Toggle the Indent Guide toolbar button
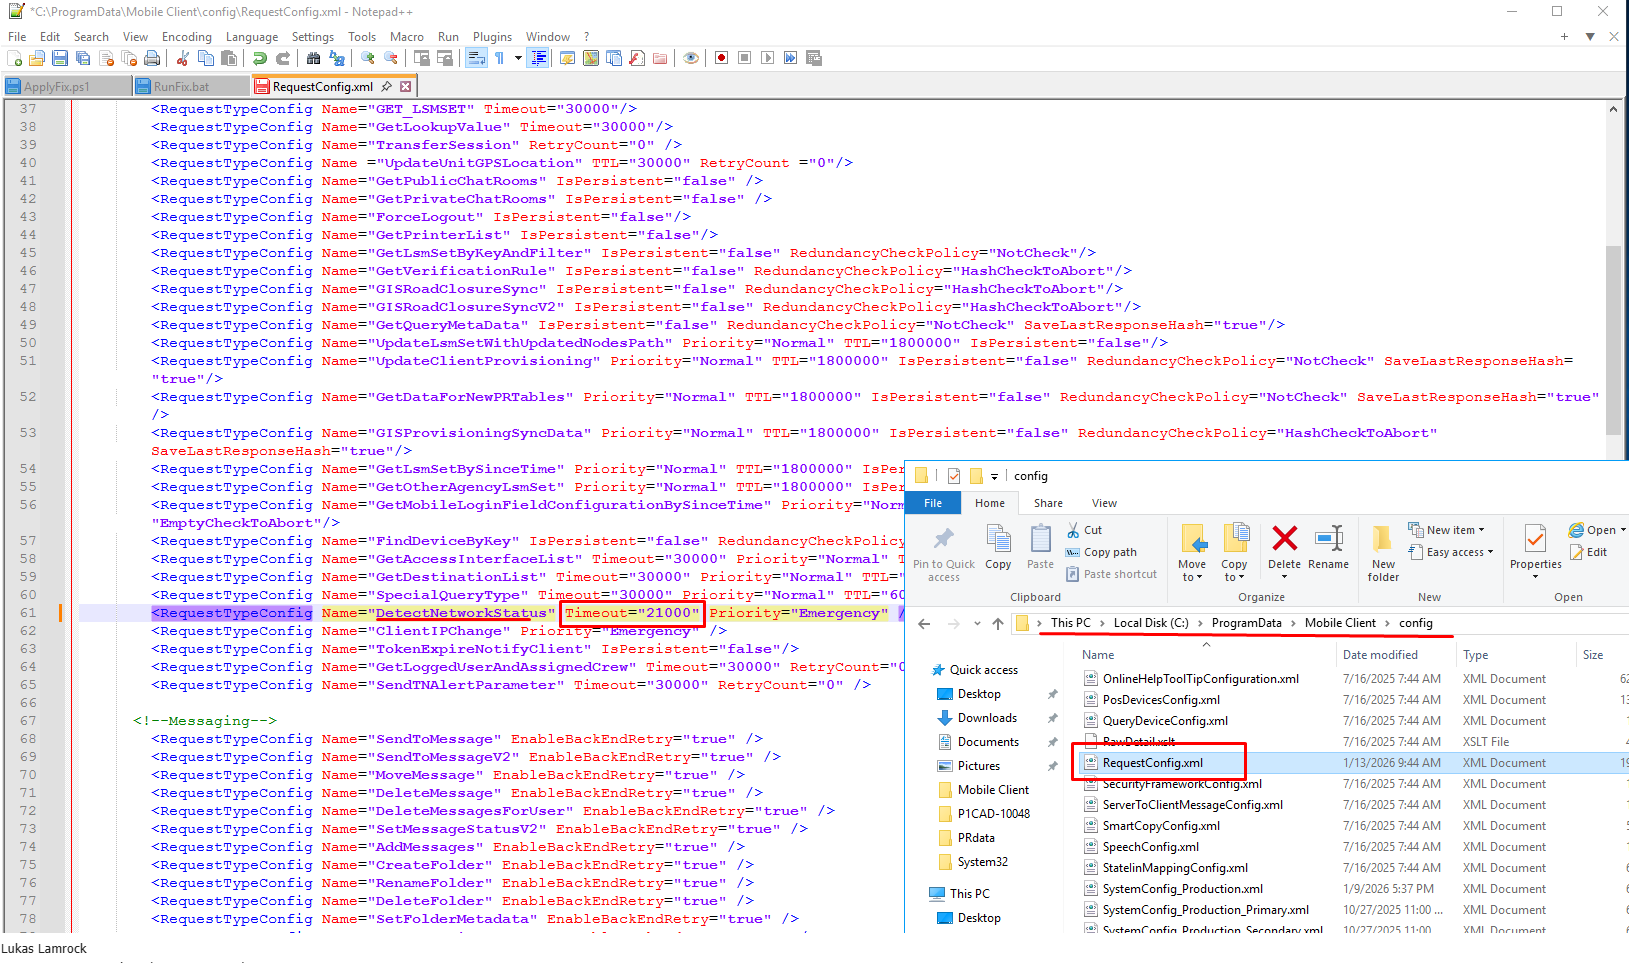 point(538,58)
